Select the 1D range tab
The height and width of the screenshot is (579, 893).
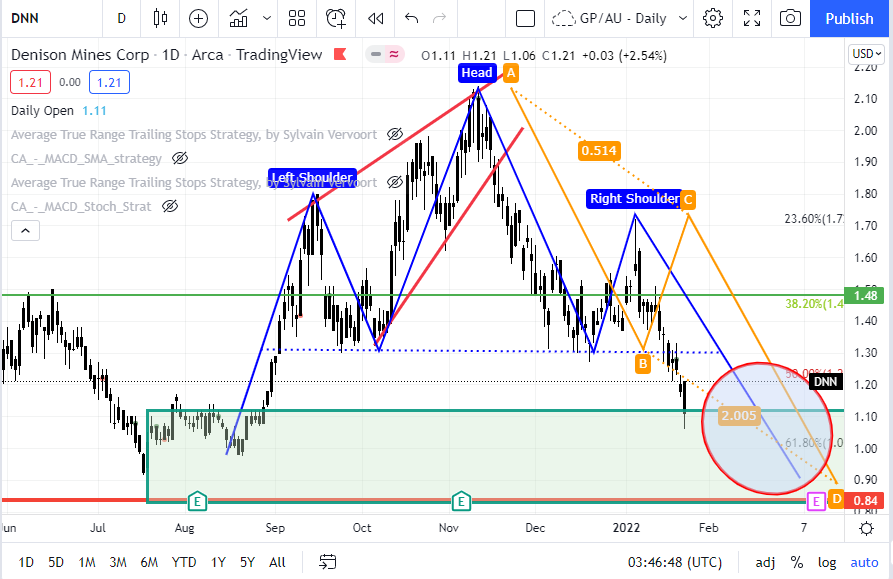tap(26, 562)
